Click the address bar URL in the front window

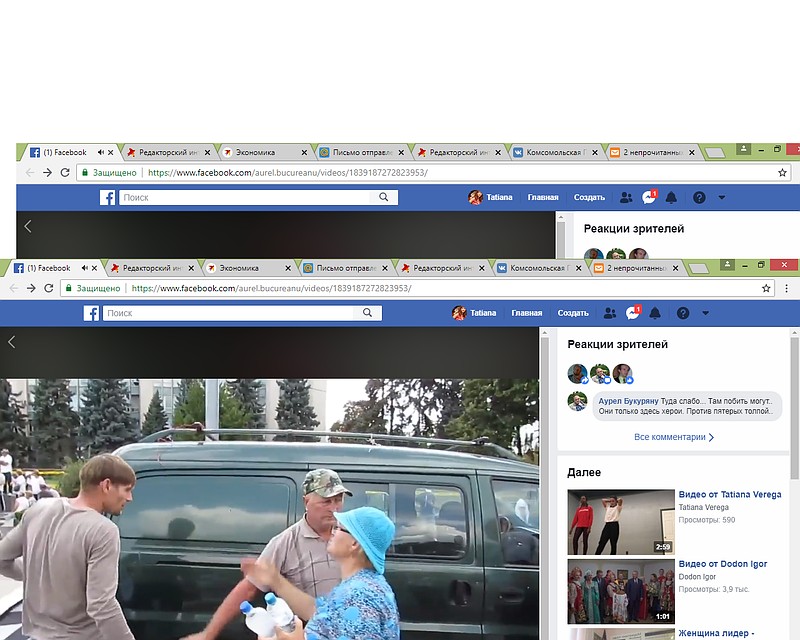coord(271,288)
